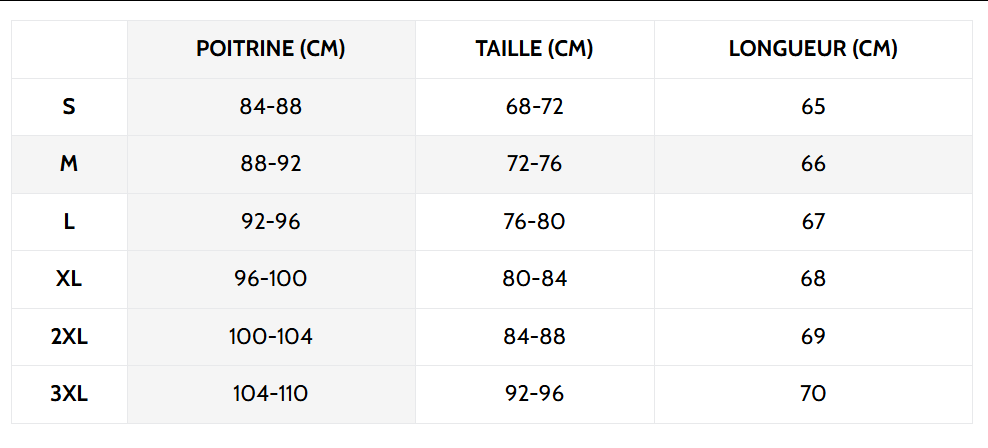
Task: Click waist value 76-80 for size L
Action: point(534,221)
